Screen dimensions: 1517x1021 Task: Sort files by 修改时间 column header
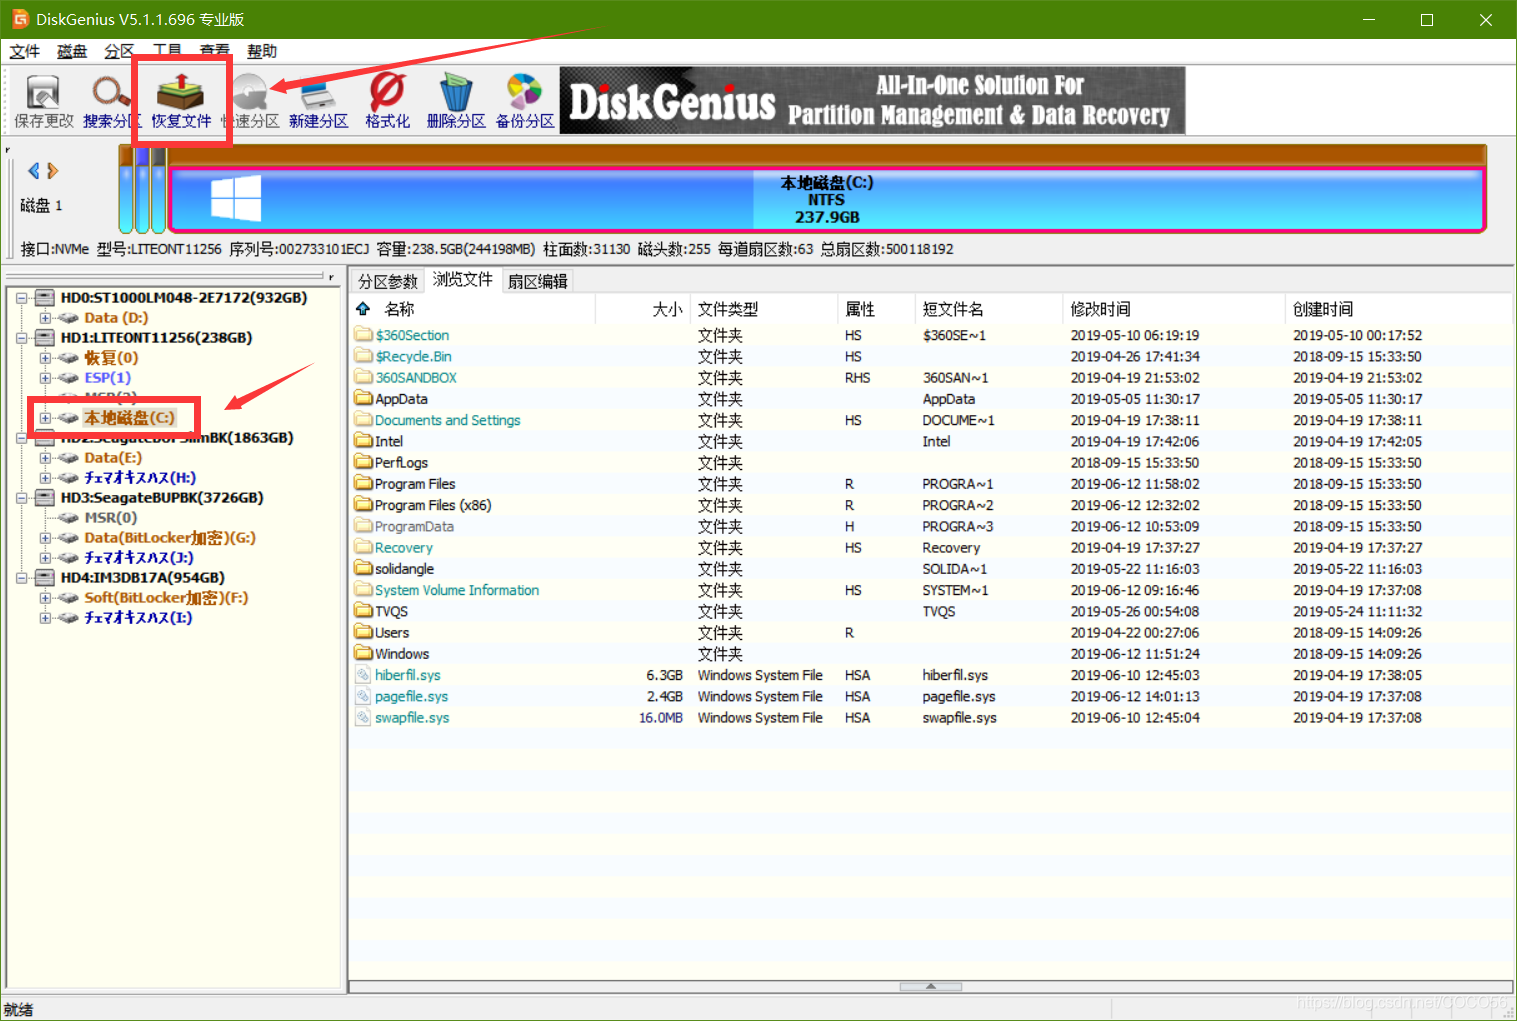tap(1173, 309)
